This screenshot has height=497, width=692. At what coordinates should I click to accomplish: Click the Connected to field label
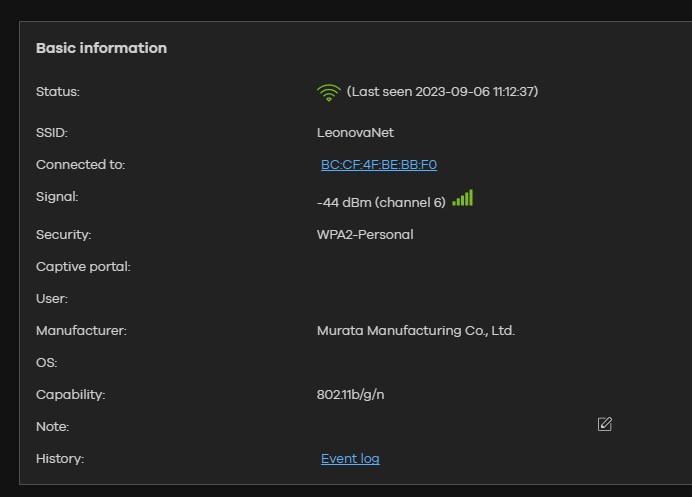tap(80, 165)
